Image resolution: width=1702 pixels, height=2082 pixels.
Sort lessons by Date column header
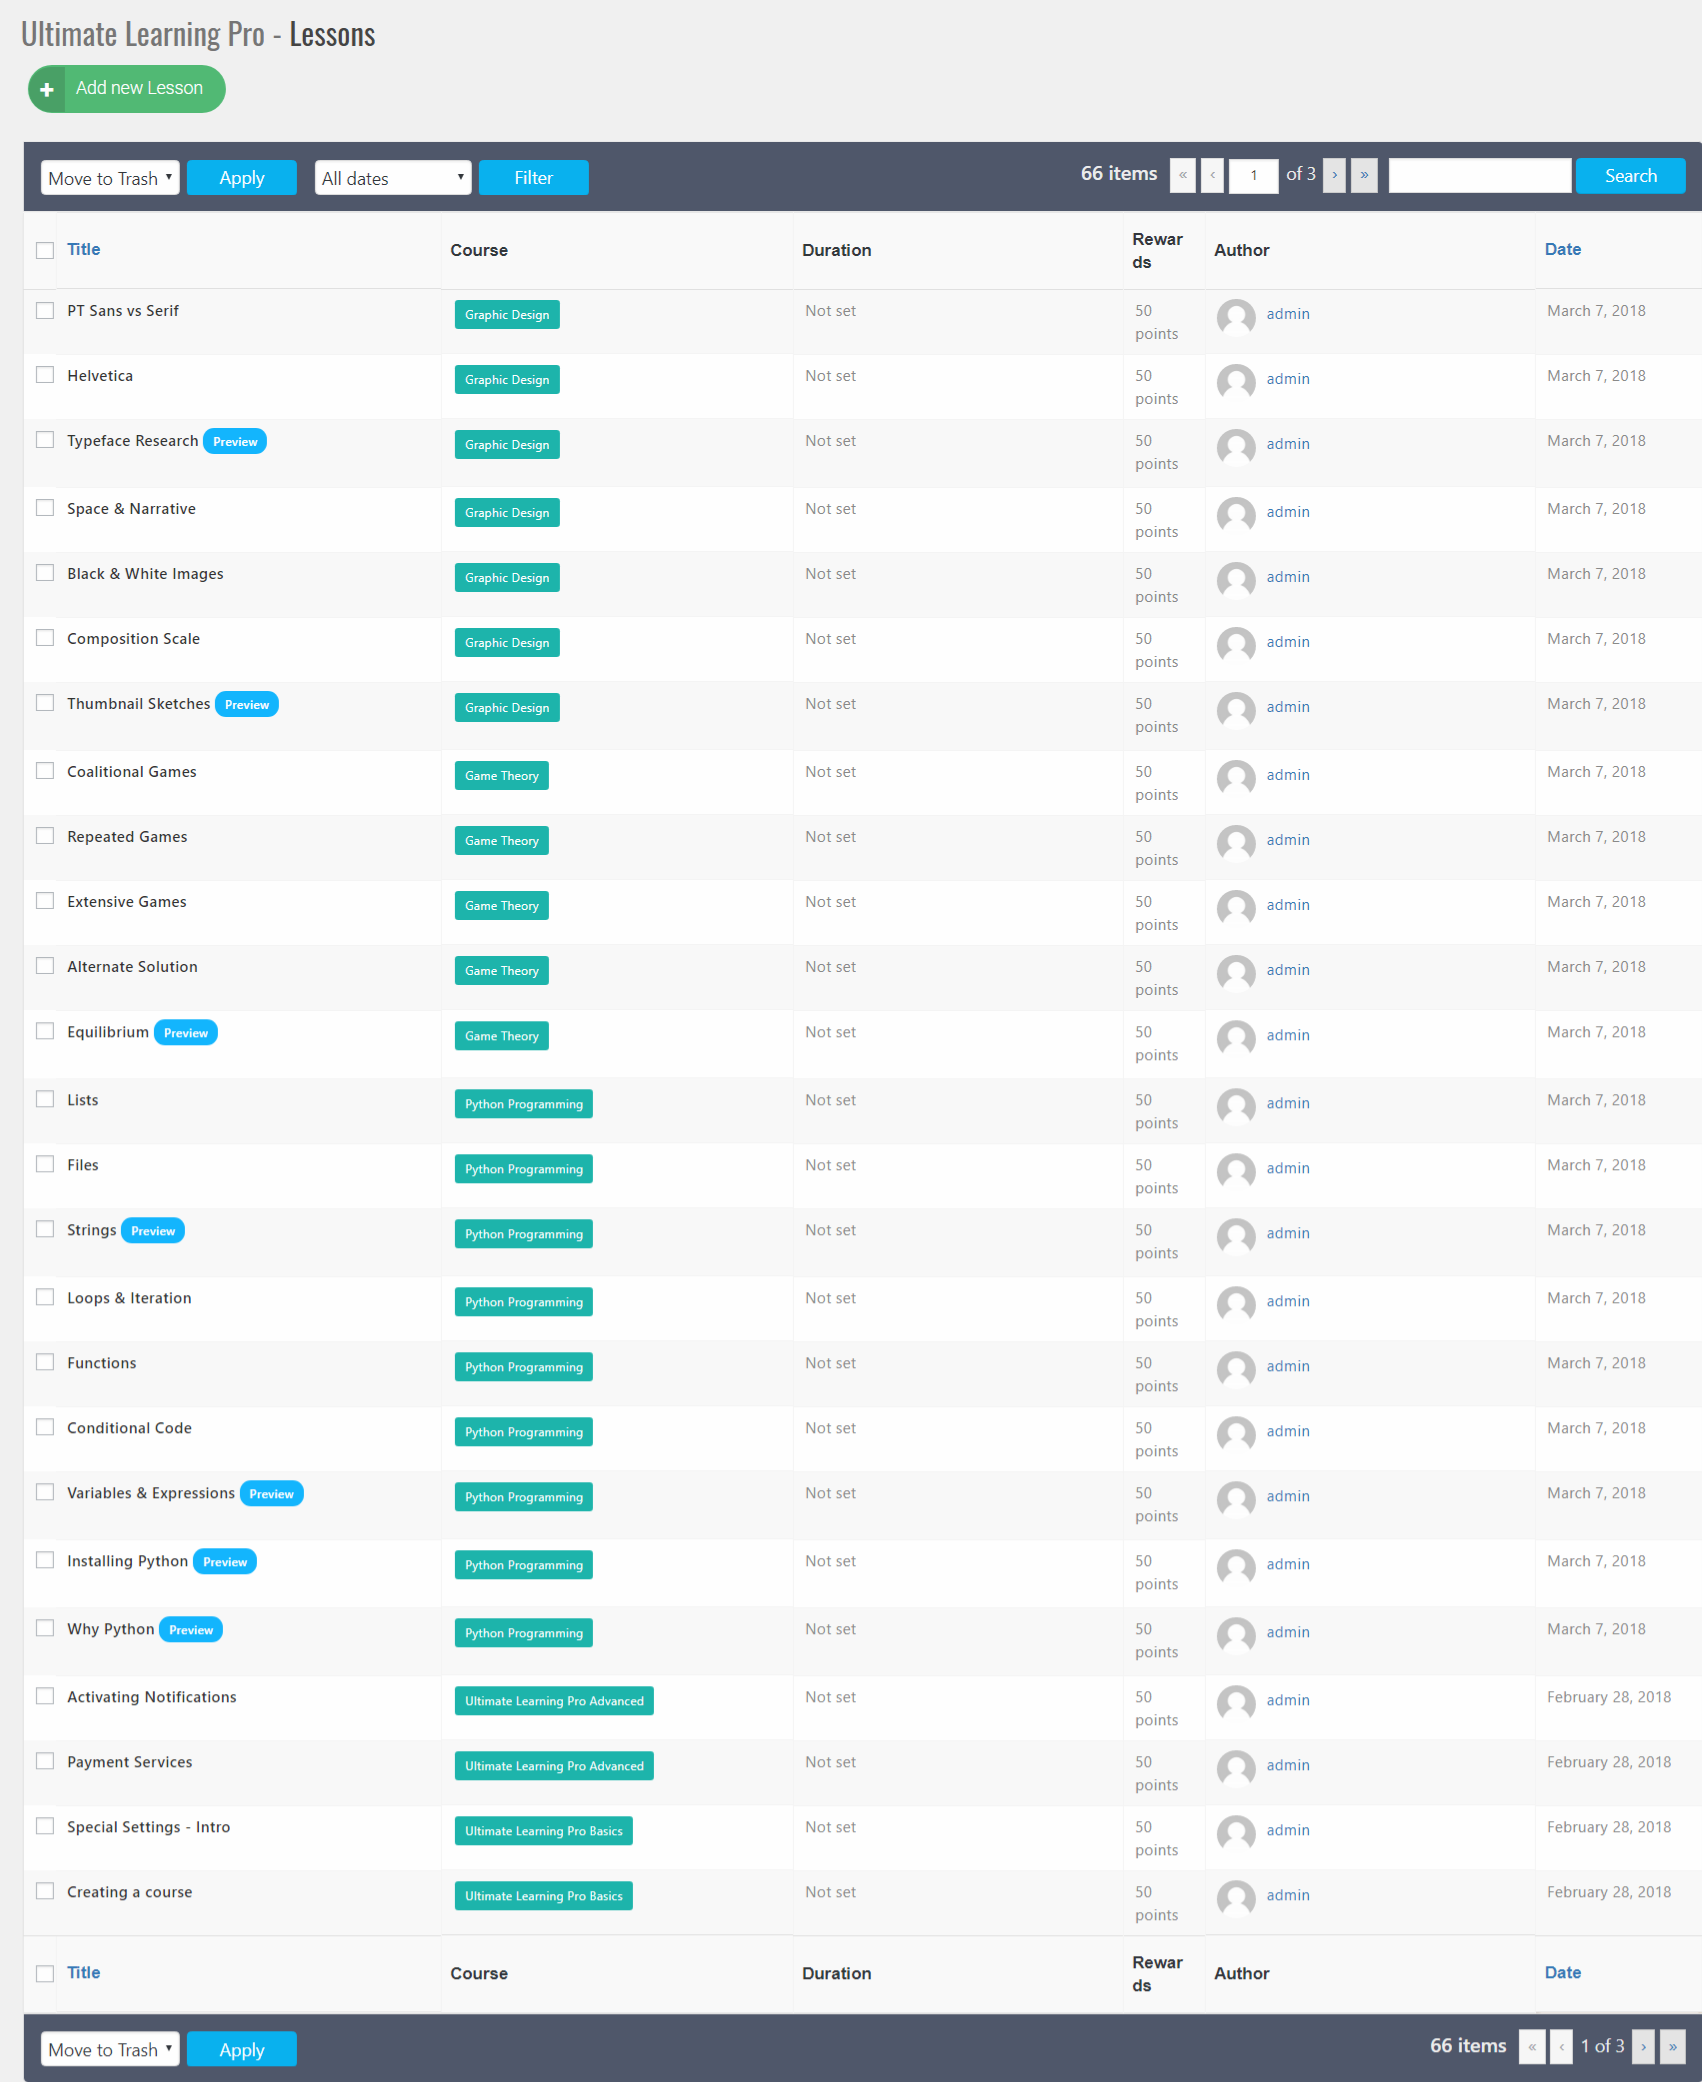(x=1563, y=250)
